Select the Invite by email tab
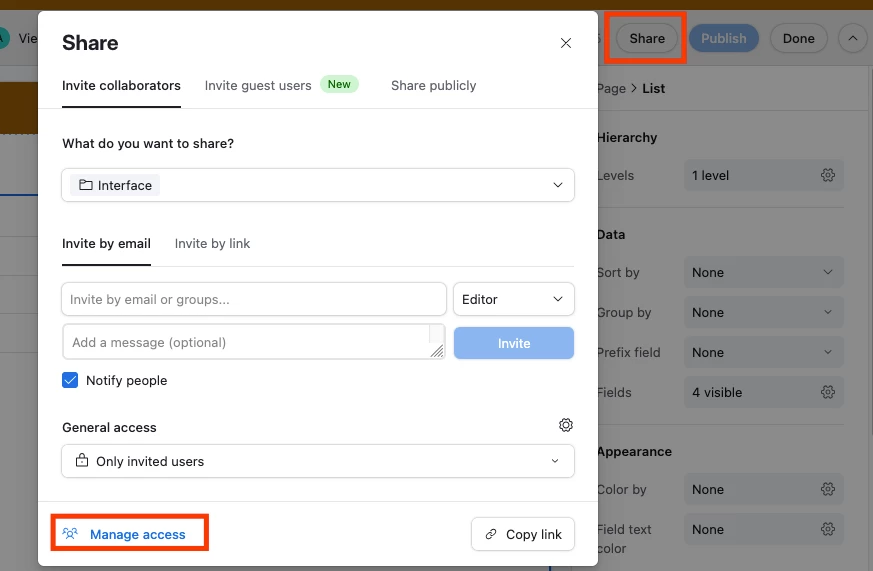The width and height of the screenshot is (873, 571). (106, 243)
